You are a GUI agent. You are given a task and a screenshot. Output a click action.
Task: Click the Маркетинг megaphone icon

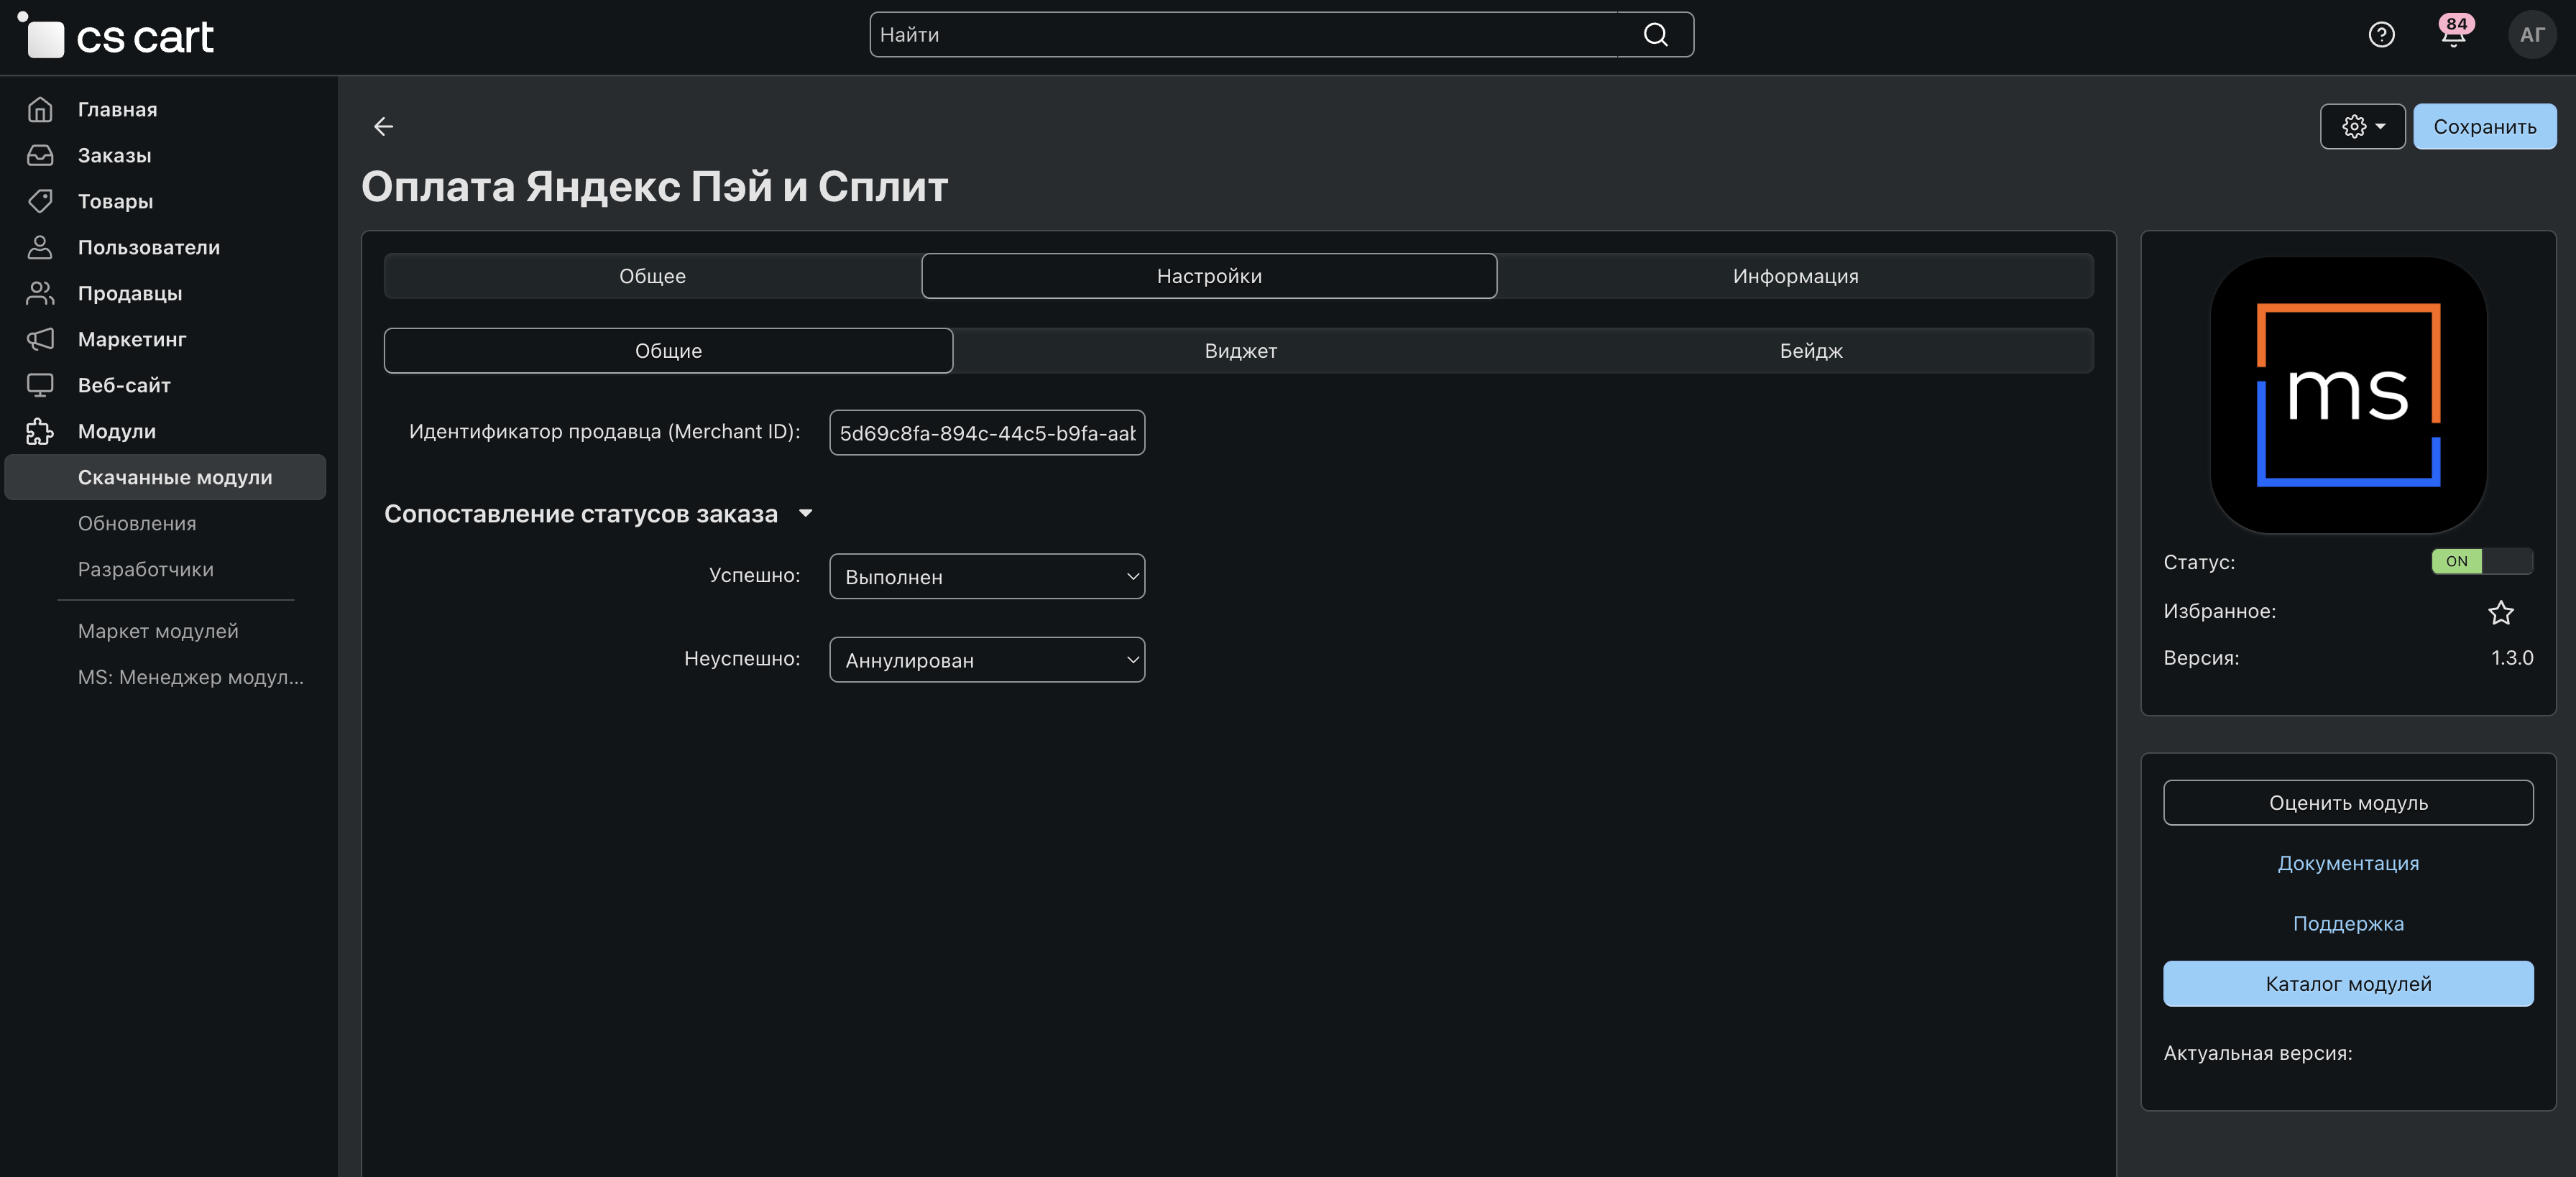(x=40, y=339)
